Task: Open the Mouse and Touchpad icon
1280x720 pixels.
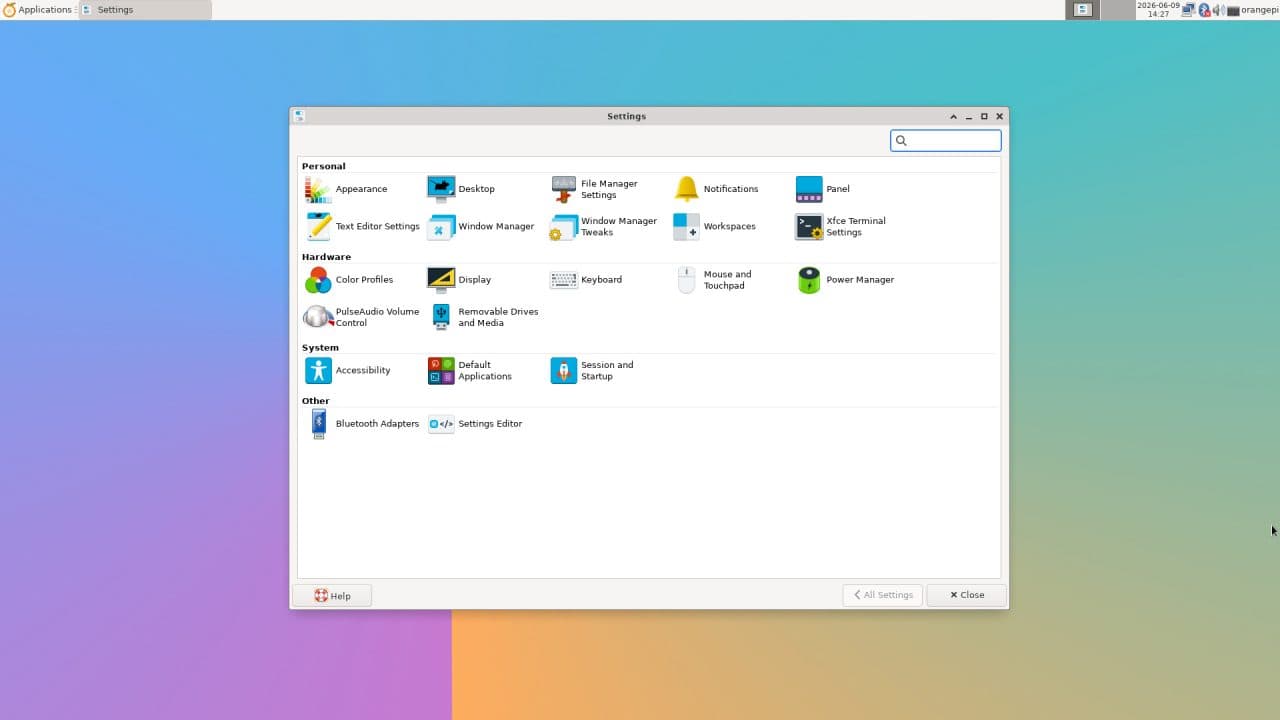Action: pos(686,280)
